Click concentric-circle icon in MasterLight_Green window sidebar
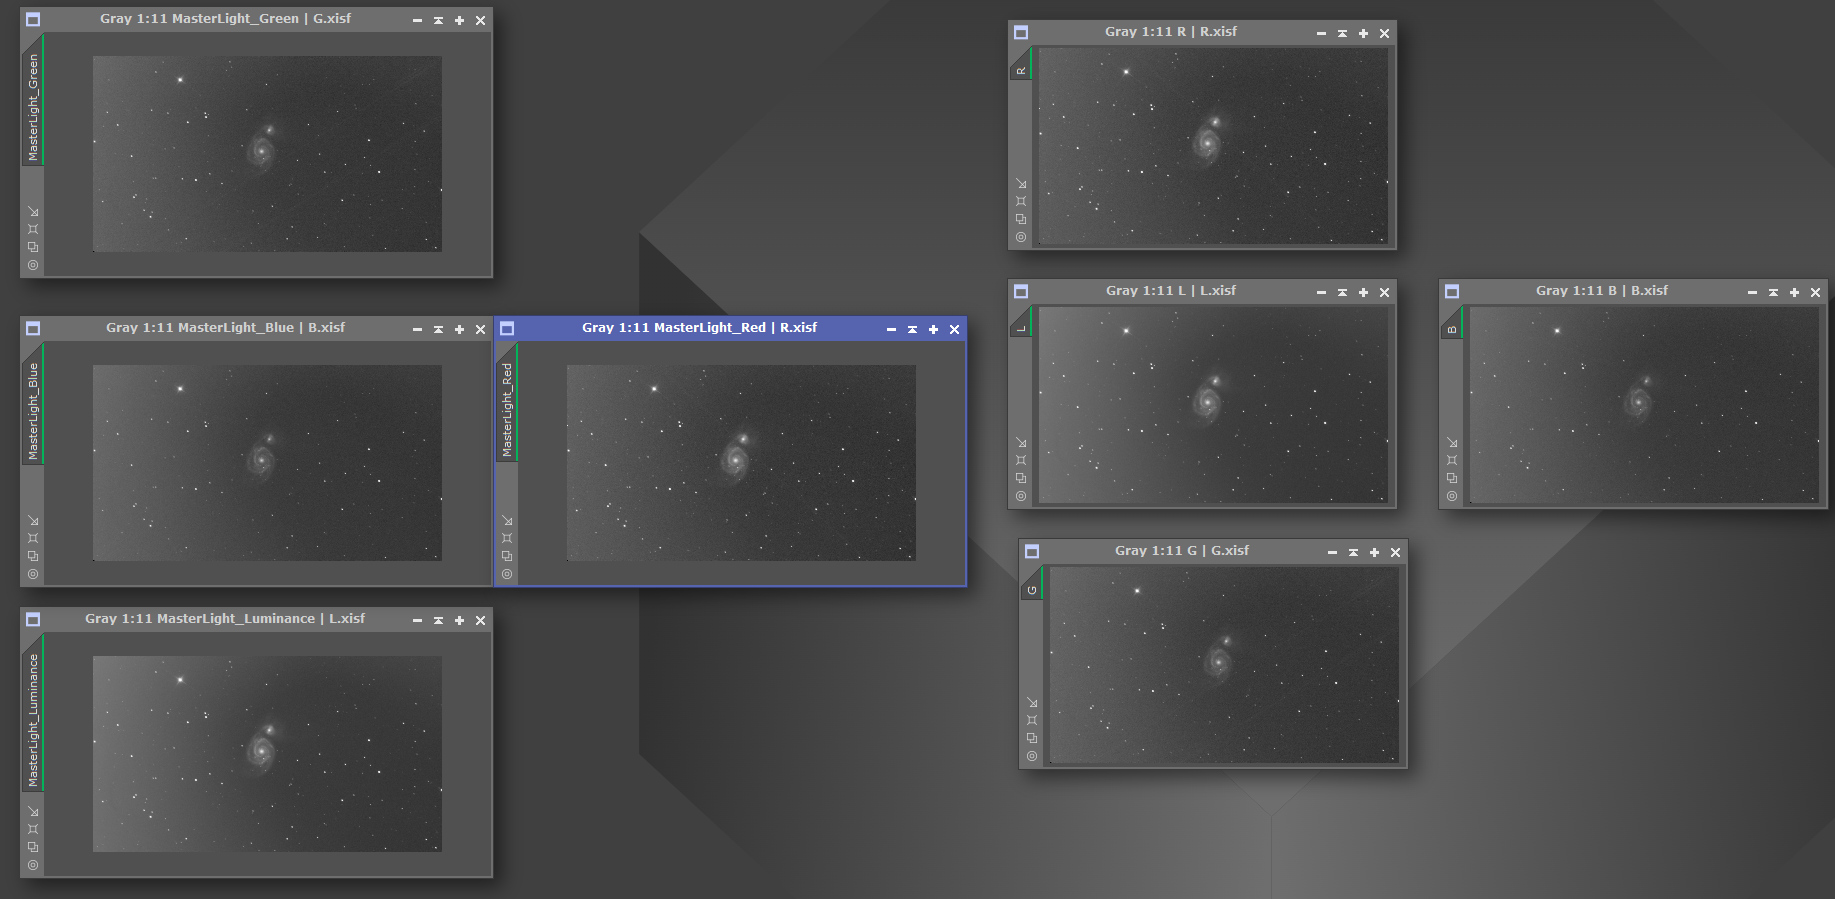1835x899 pixels. [x=33, y=265]
